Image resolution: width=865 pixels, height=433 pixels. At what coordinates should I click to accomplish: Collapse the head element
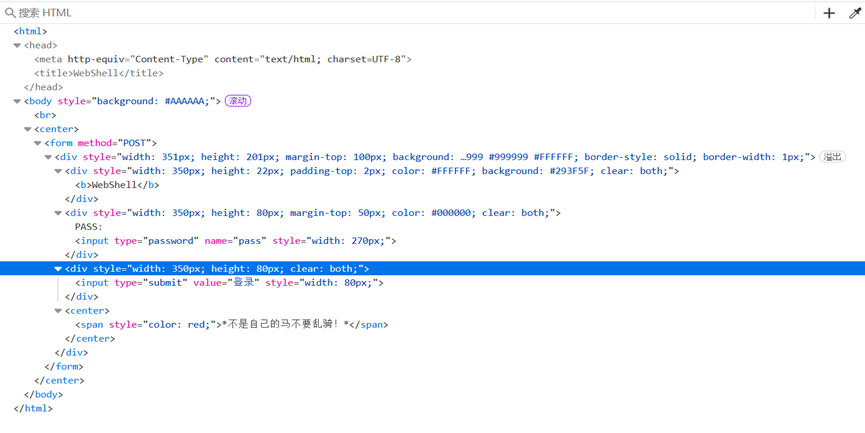coord(17,45)
